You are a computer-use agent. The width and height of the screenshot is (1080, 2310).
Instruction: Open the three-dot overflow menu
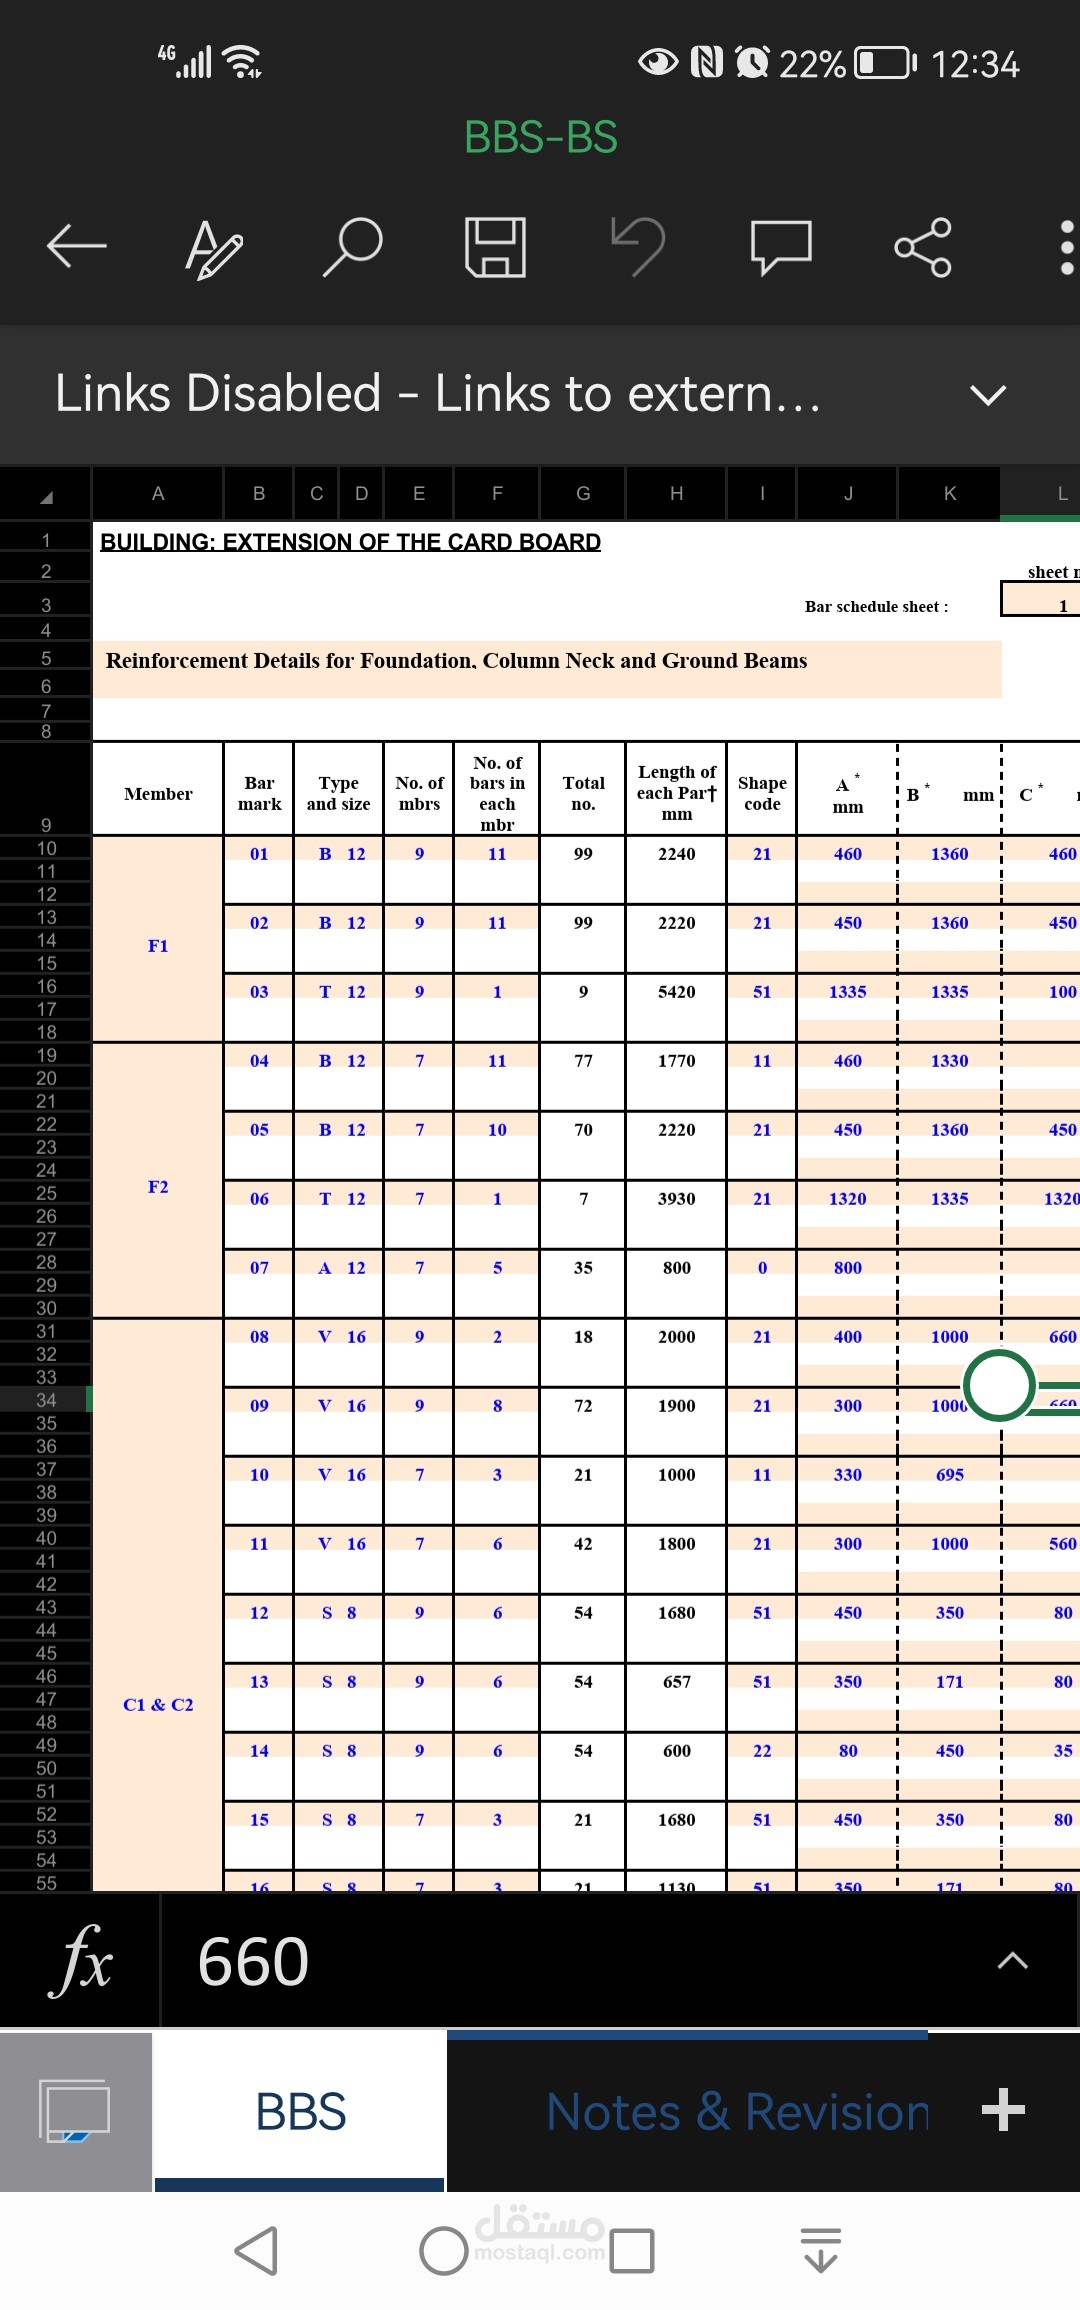tap(1066, 247)
